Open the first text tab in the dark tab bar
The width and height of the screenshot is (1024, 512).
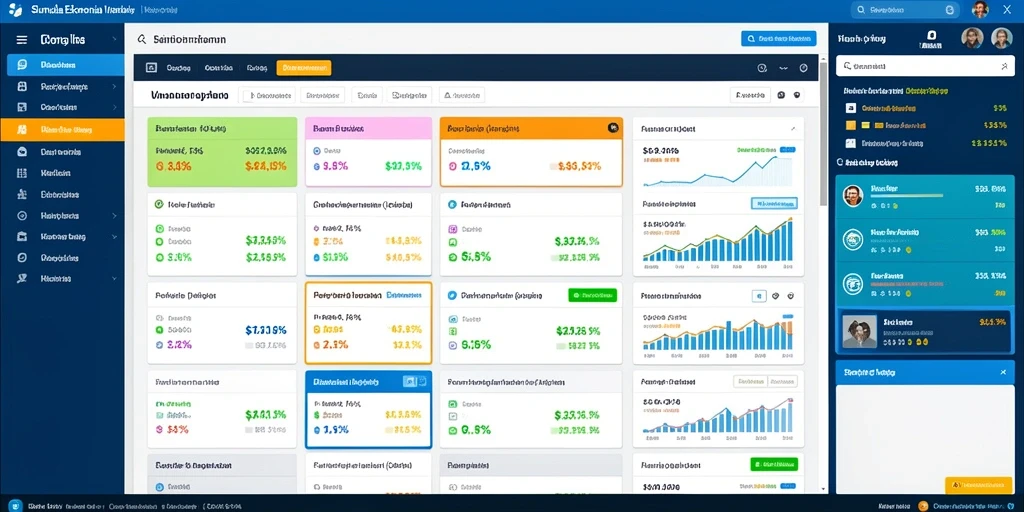[x=178, y=67]
